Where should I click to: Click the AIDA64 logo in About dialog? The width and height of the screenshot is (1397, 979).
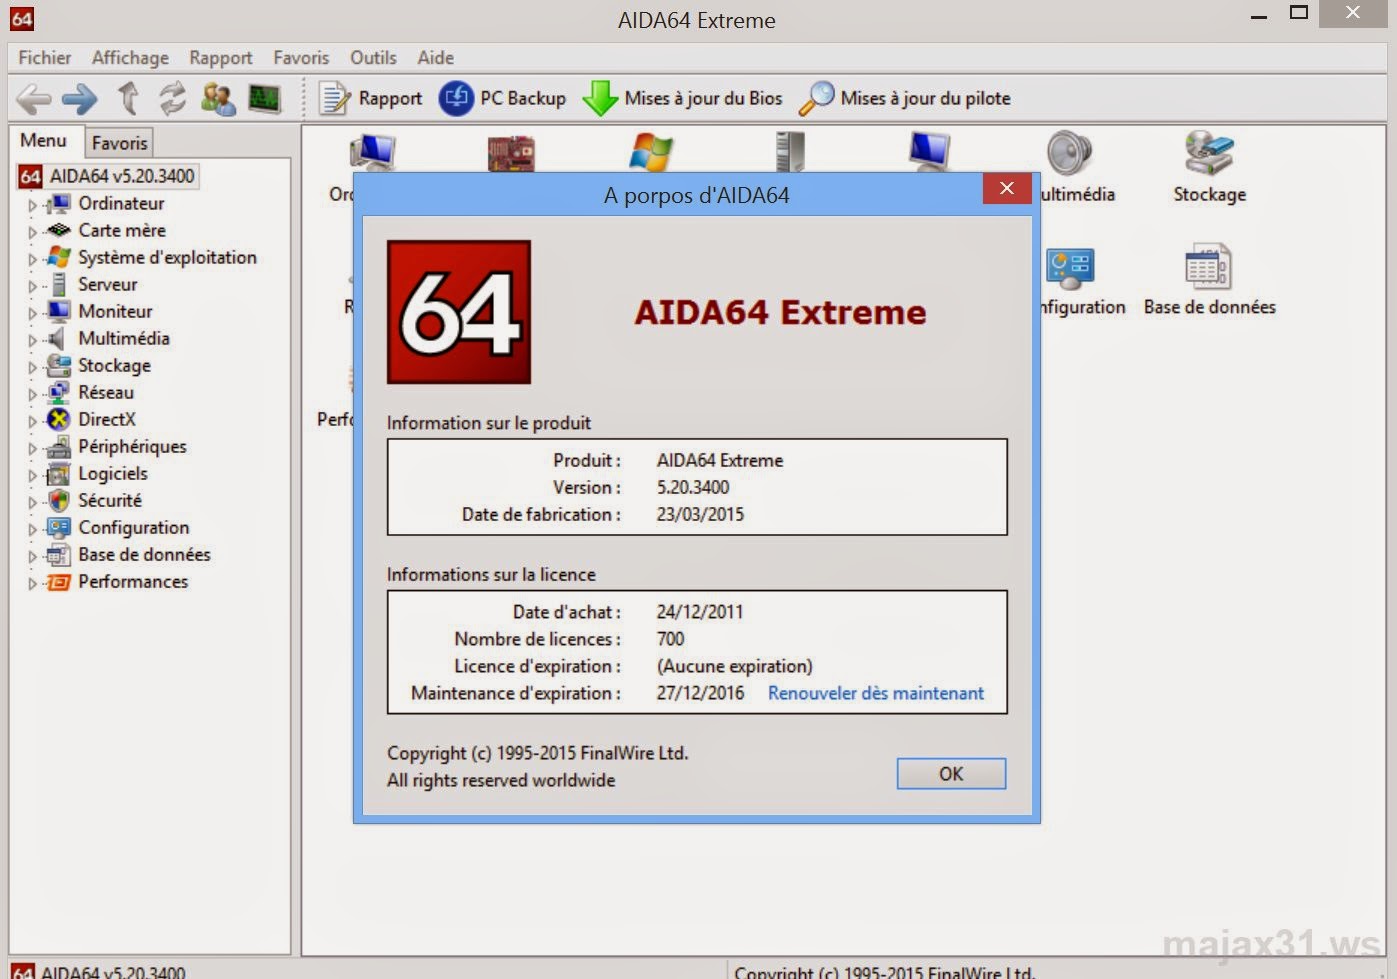[x=459, y=312]
